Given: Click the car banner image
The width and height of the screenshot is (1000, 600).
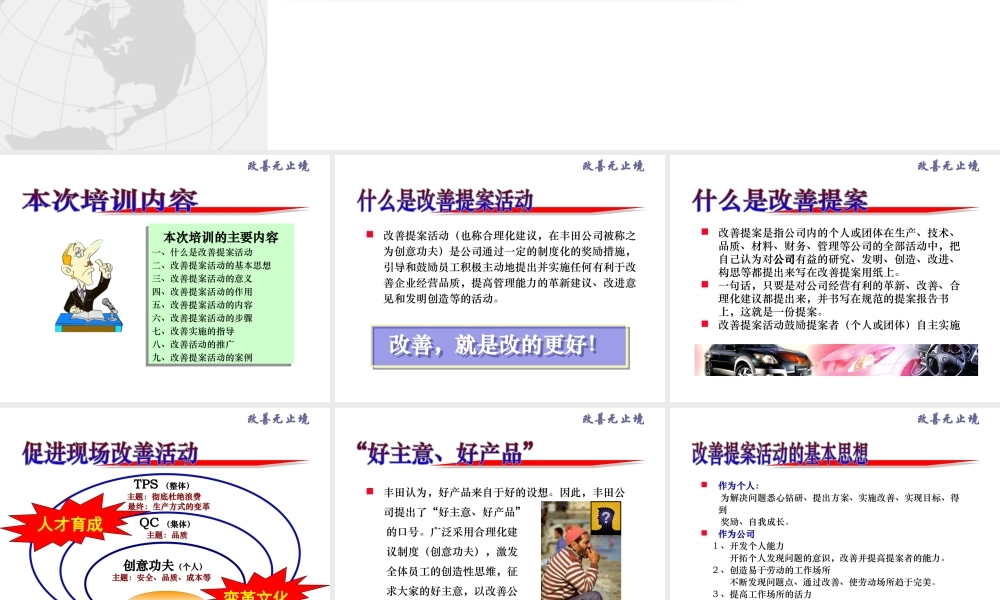Looking at the screenshot, I should point(835,360).
